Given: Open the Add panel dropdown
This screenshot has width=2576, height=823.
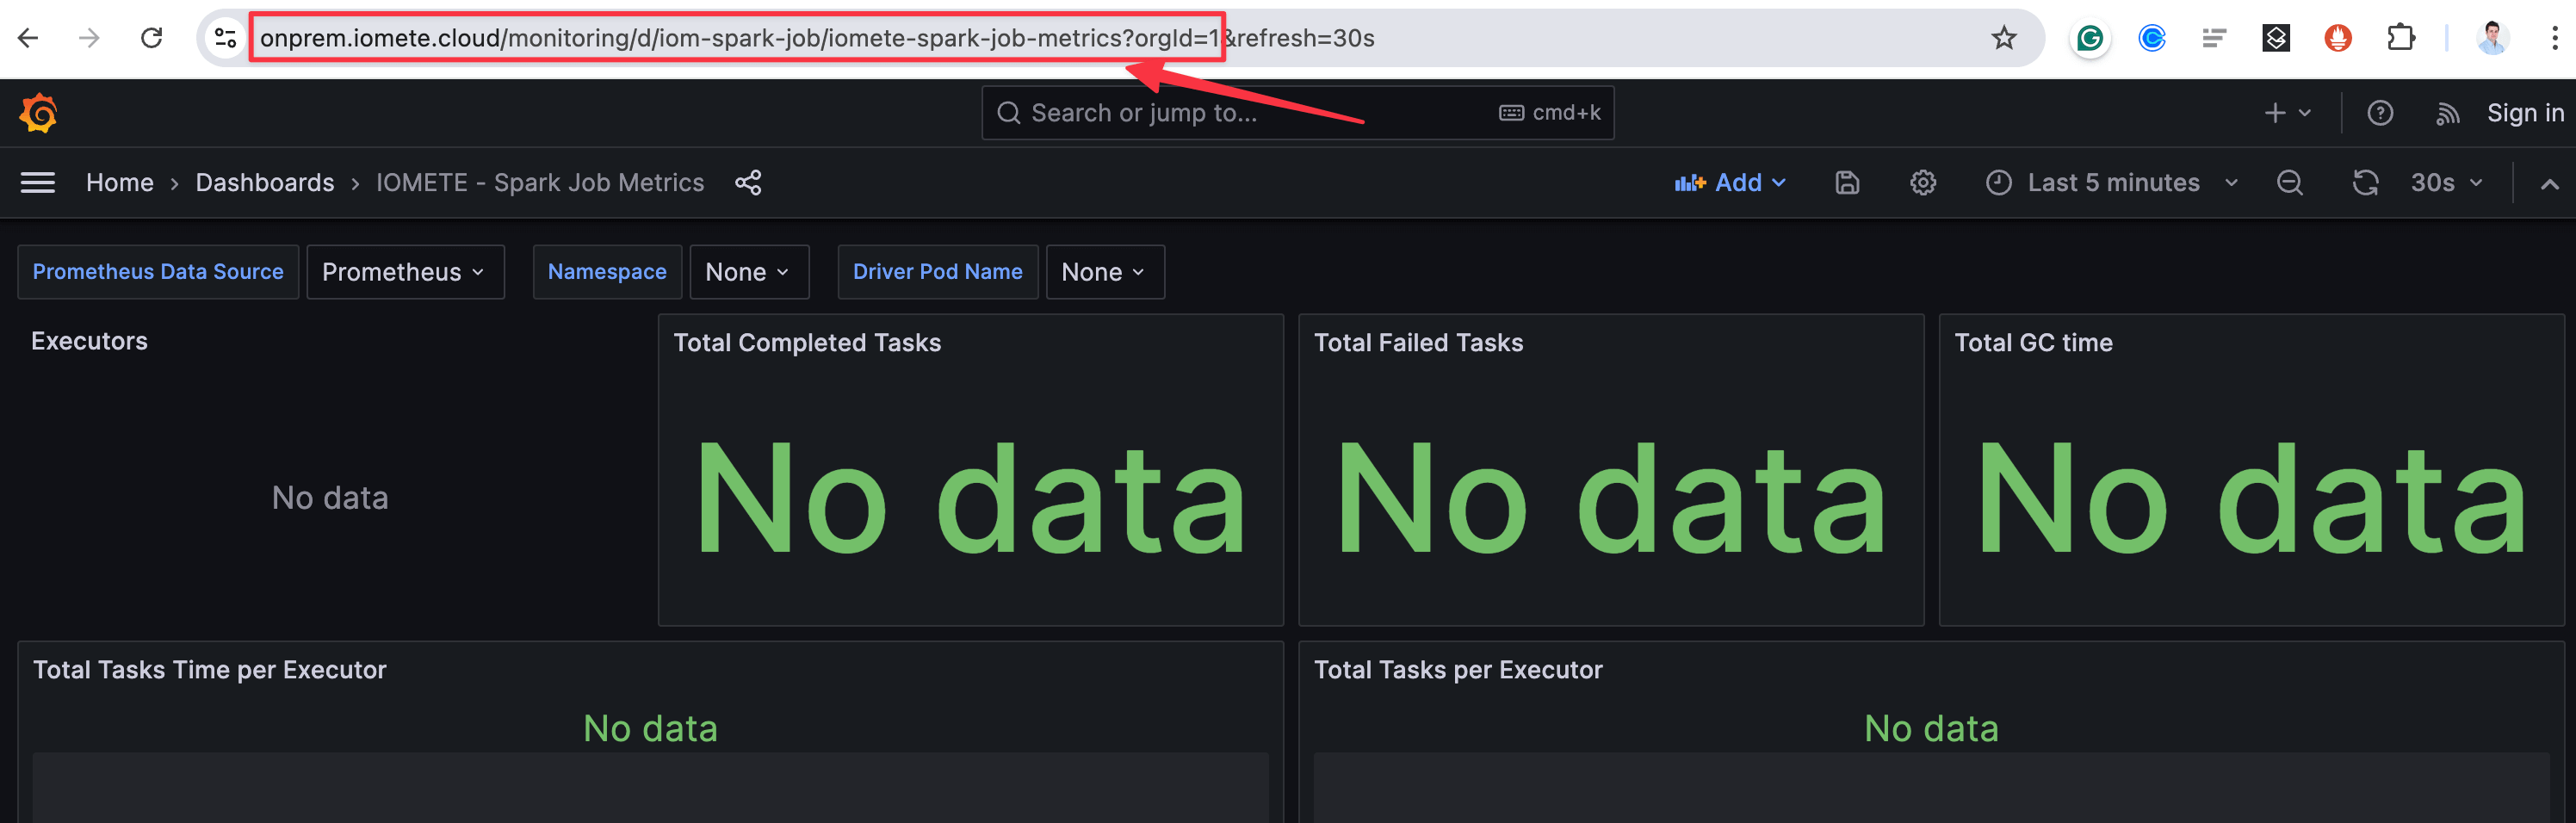Looking at the screenshot, I should [x=1730, y=183].
